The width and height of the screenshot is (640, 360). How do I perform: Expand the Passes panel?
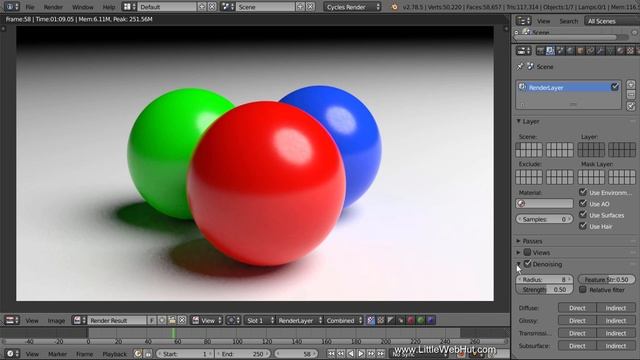(x=519, y=241)
